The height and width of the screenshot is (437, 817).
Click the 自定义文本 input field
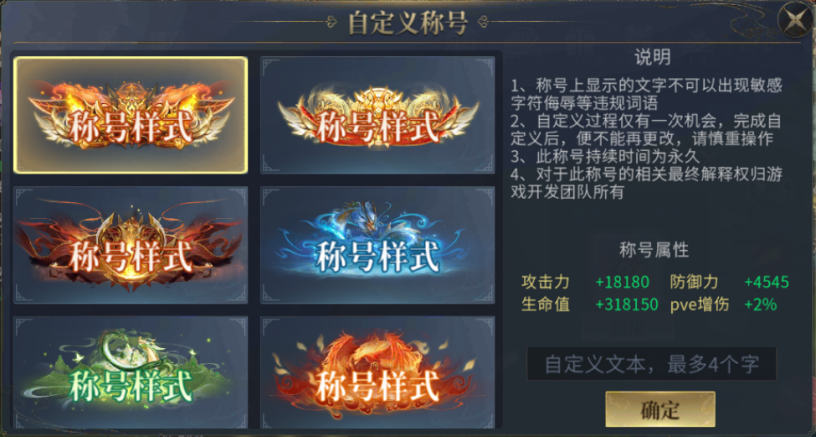[651, 364]
